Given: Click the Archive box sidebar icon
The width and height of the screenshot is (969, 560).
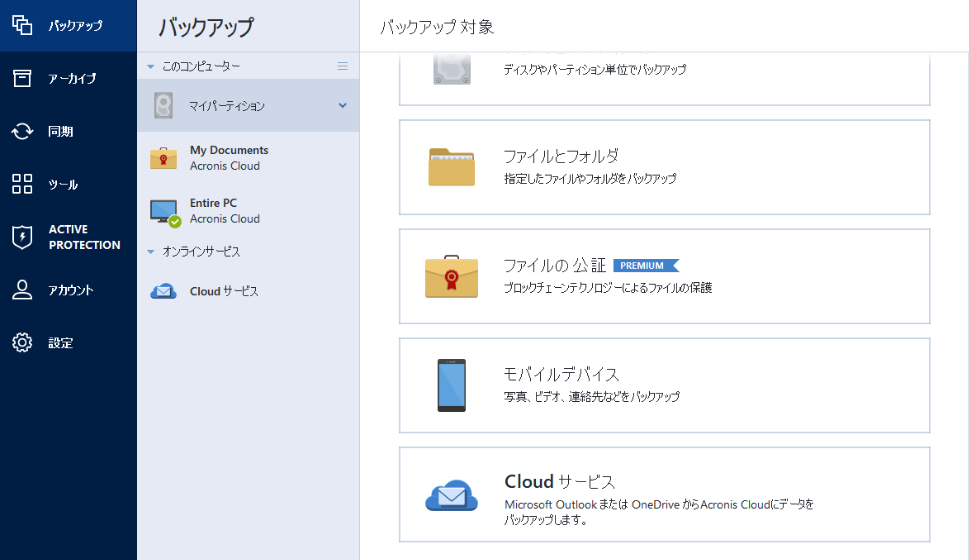Looking at the screenshot, I should (22, 78).
